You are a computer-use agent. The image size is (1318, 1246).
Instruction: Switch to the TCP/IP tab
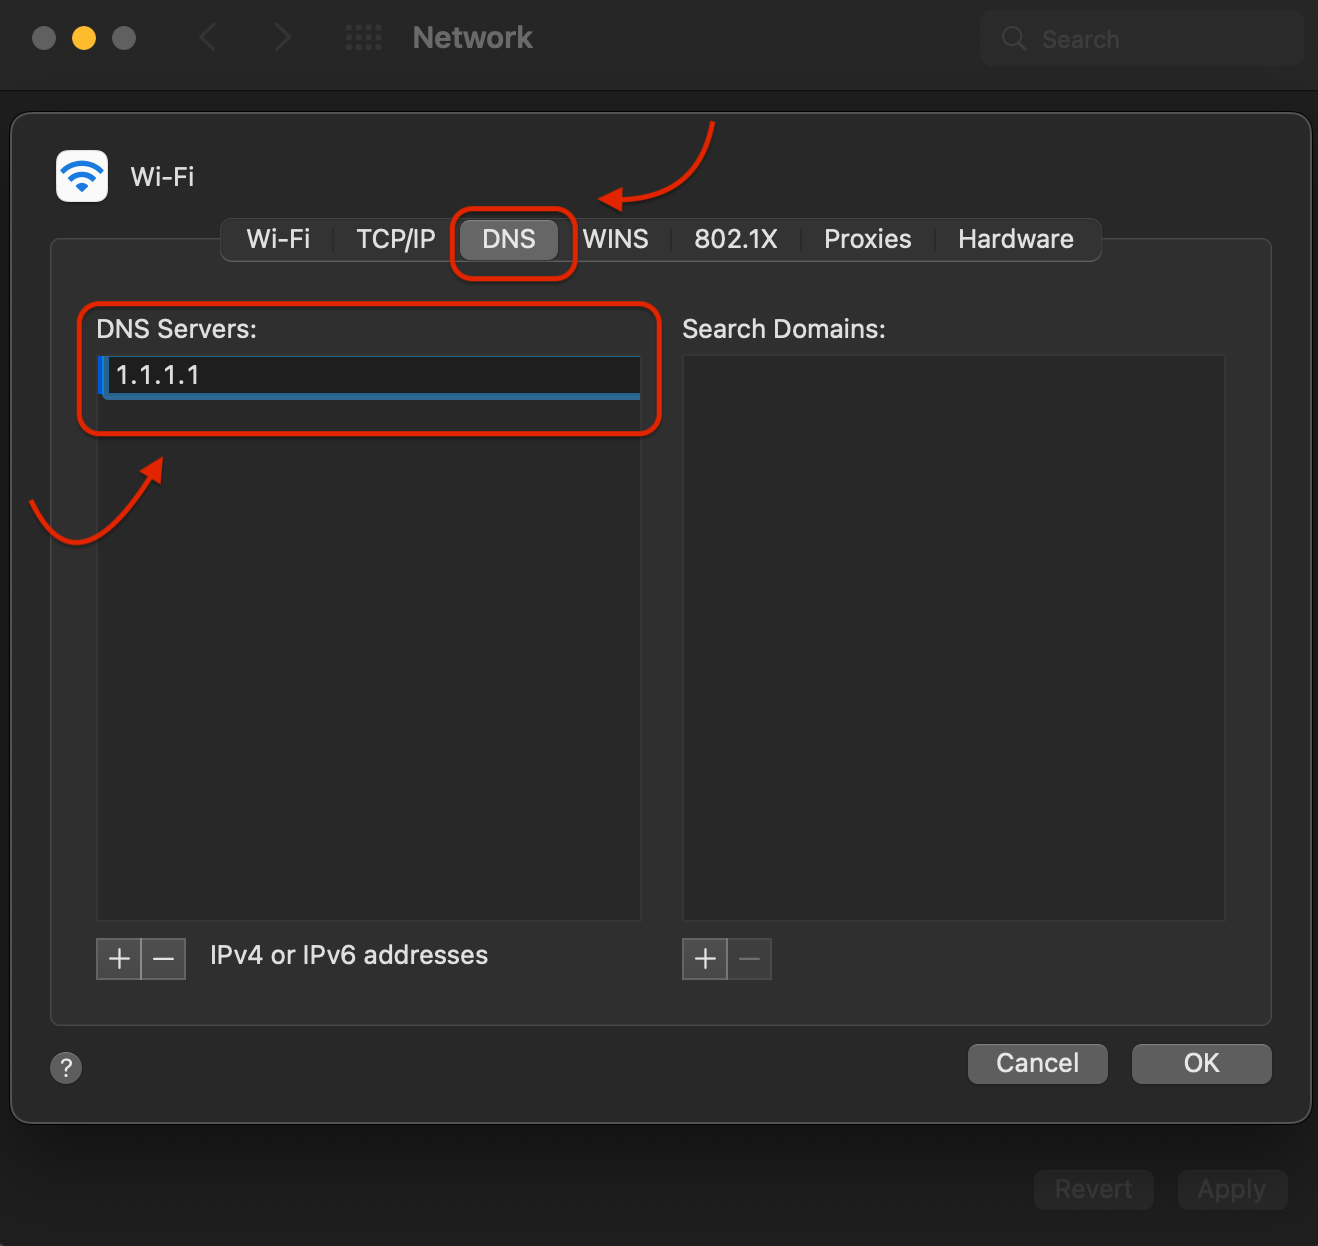pos(396,239)
